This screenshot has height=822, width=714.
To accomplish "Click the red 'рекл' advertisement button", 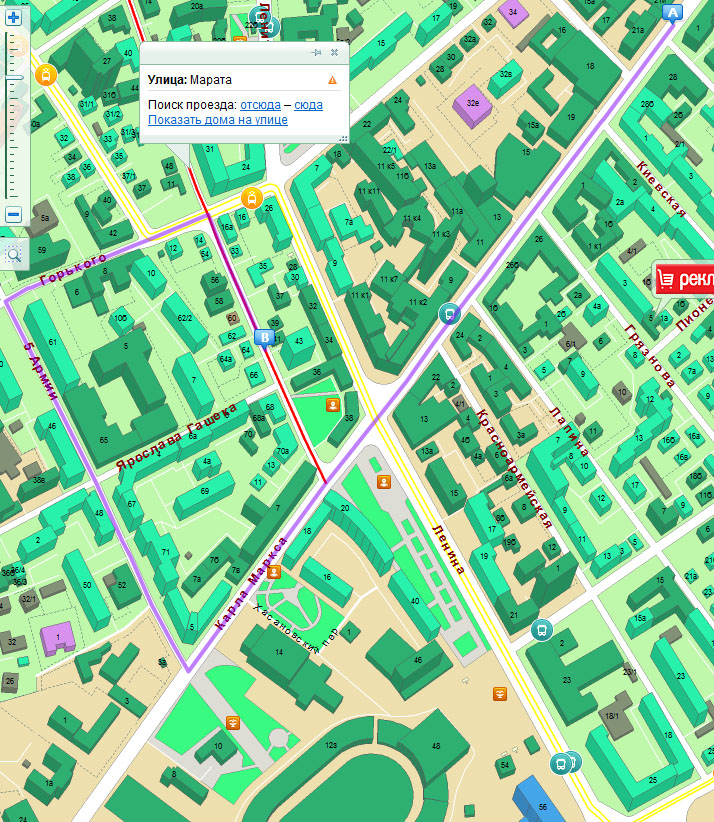I will click(x=684, y=279).
